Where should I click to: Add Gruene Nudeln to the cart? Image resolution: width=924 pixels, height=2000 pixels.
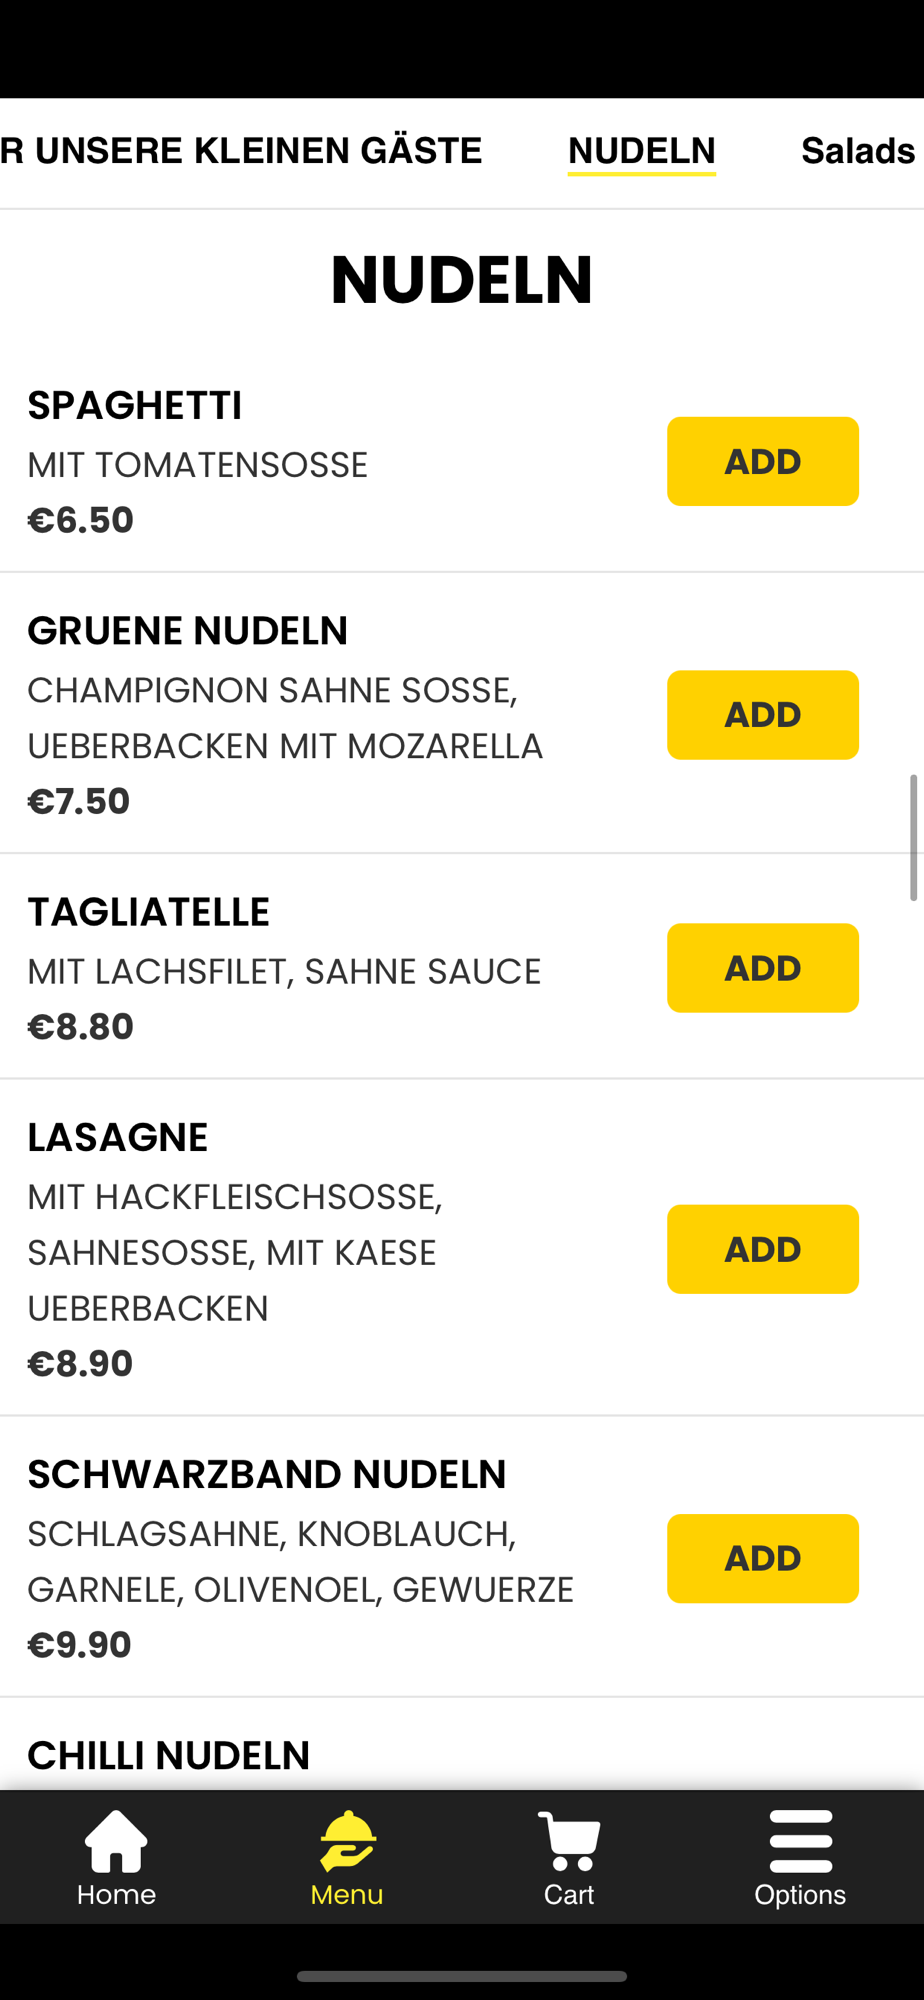762,715
